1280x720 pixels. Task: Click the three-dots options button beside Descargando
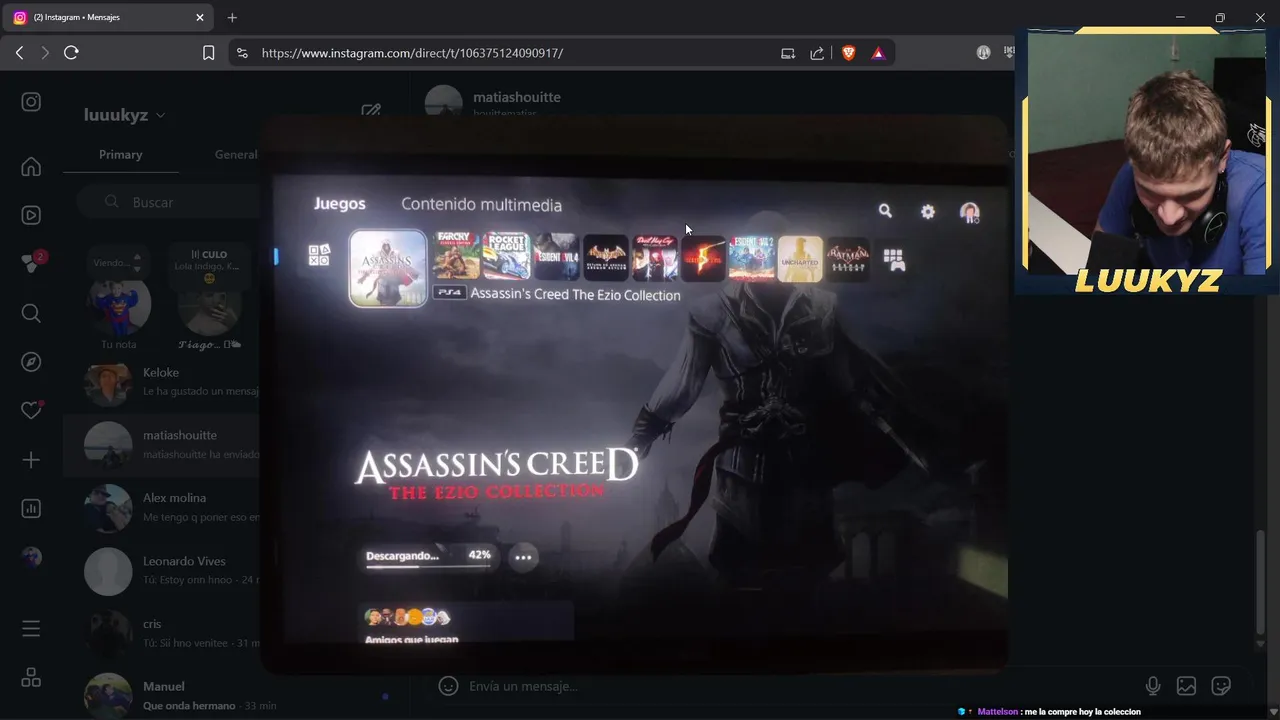[x=523, y=557]
